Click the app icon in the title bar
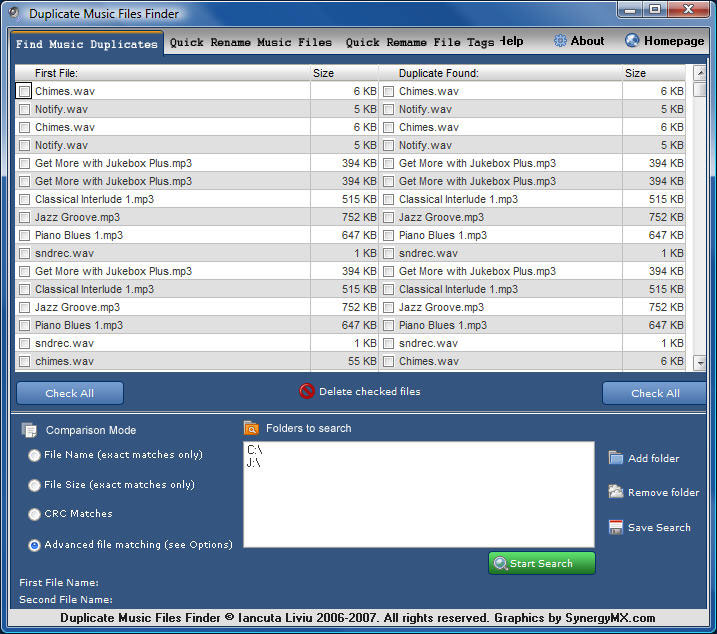The height and width of the screenshot is (634, 717). 15,13
